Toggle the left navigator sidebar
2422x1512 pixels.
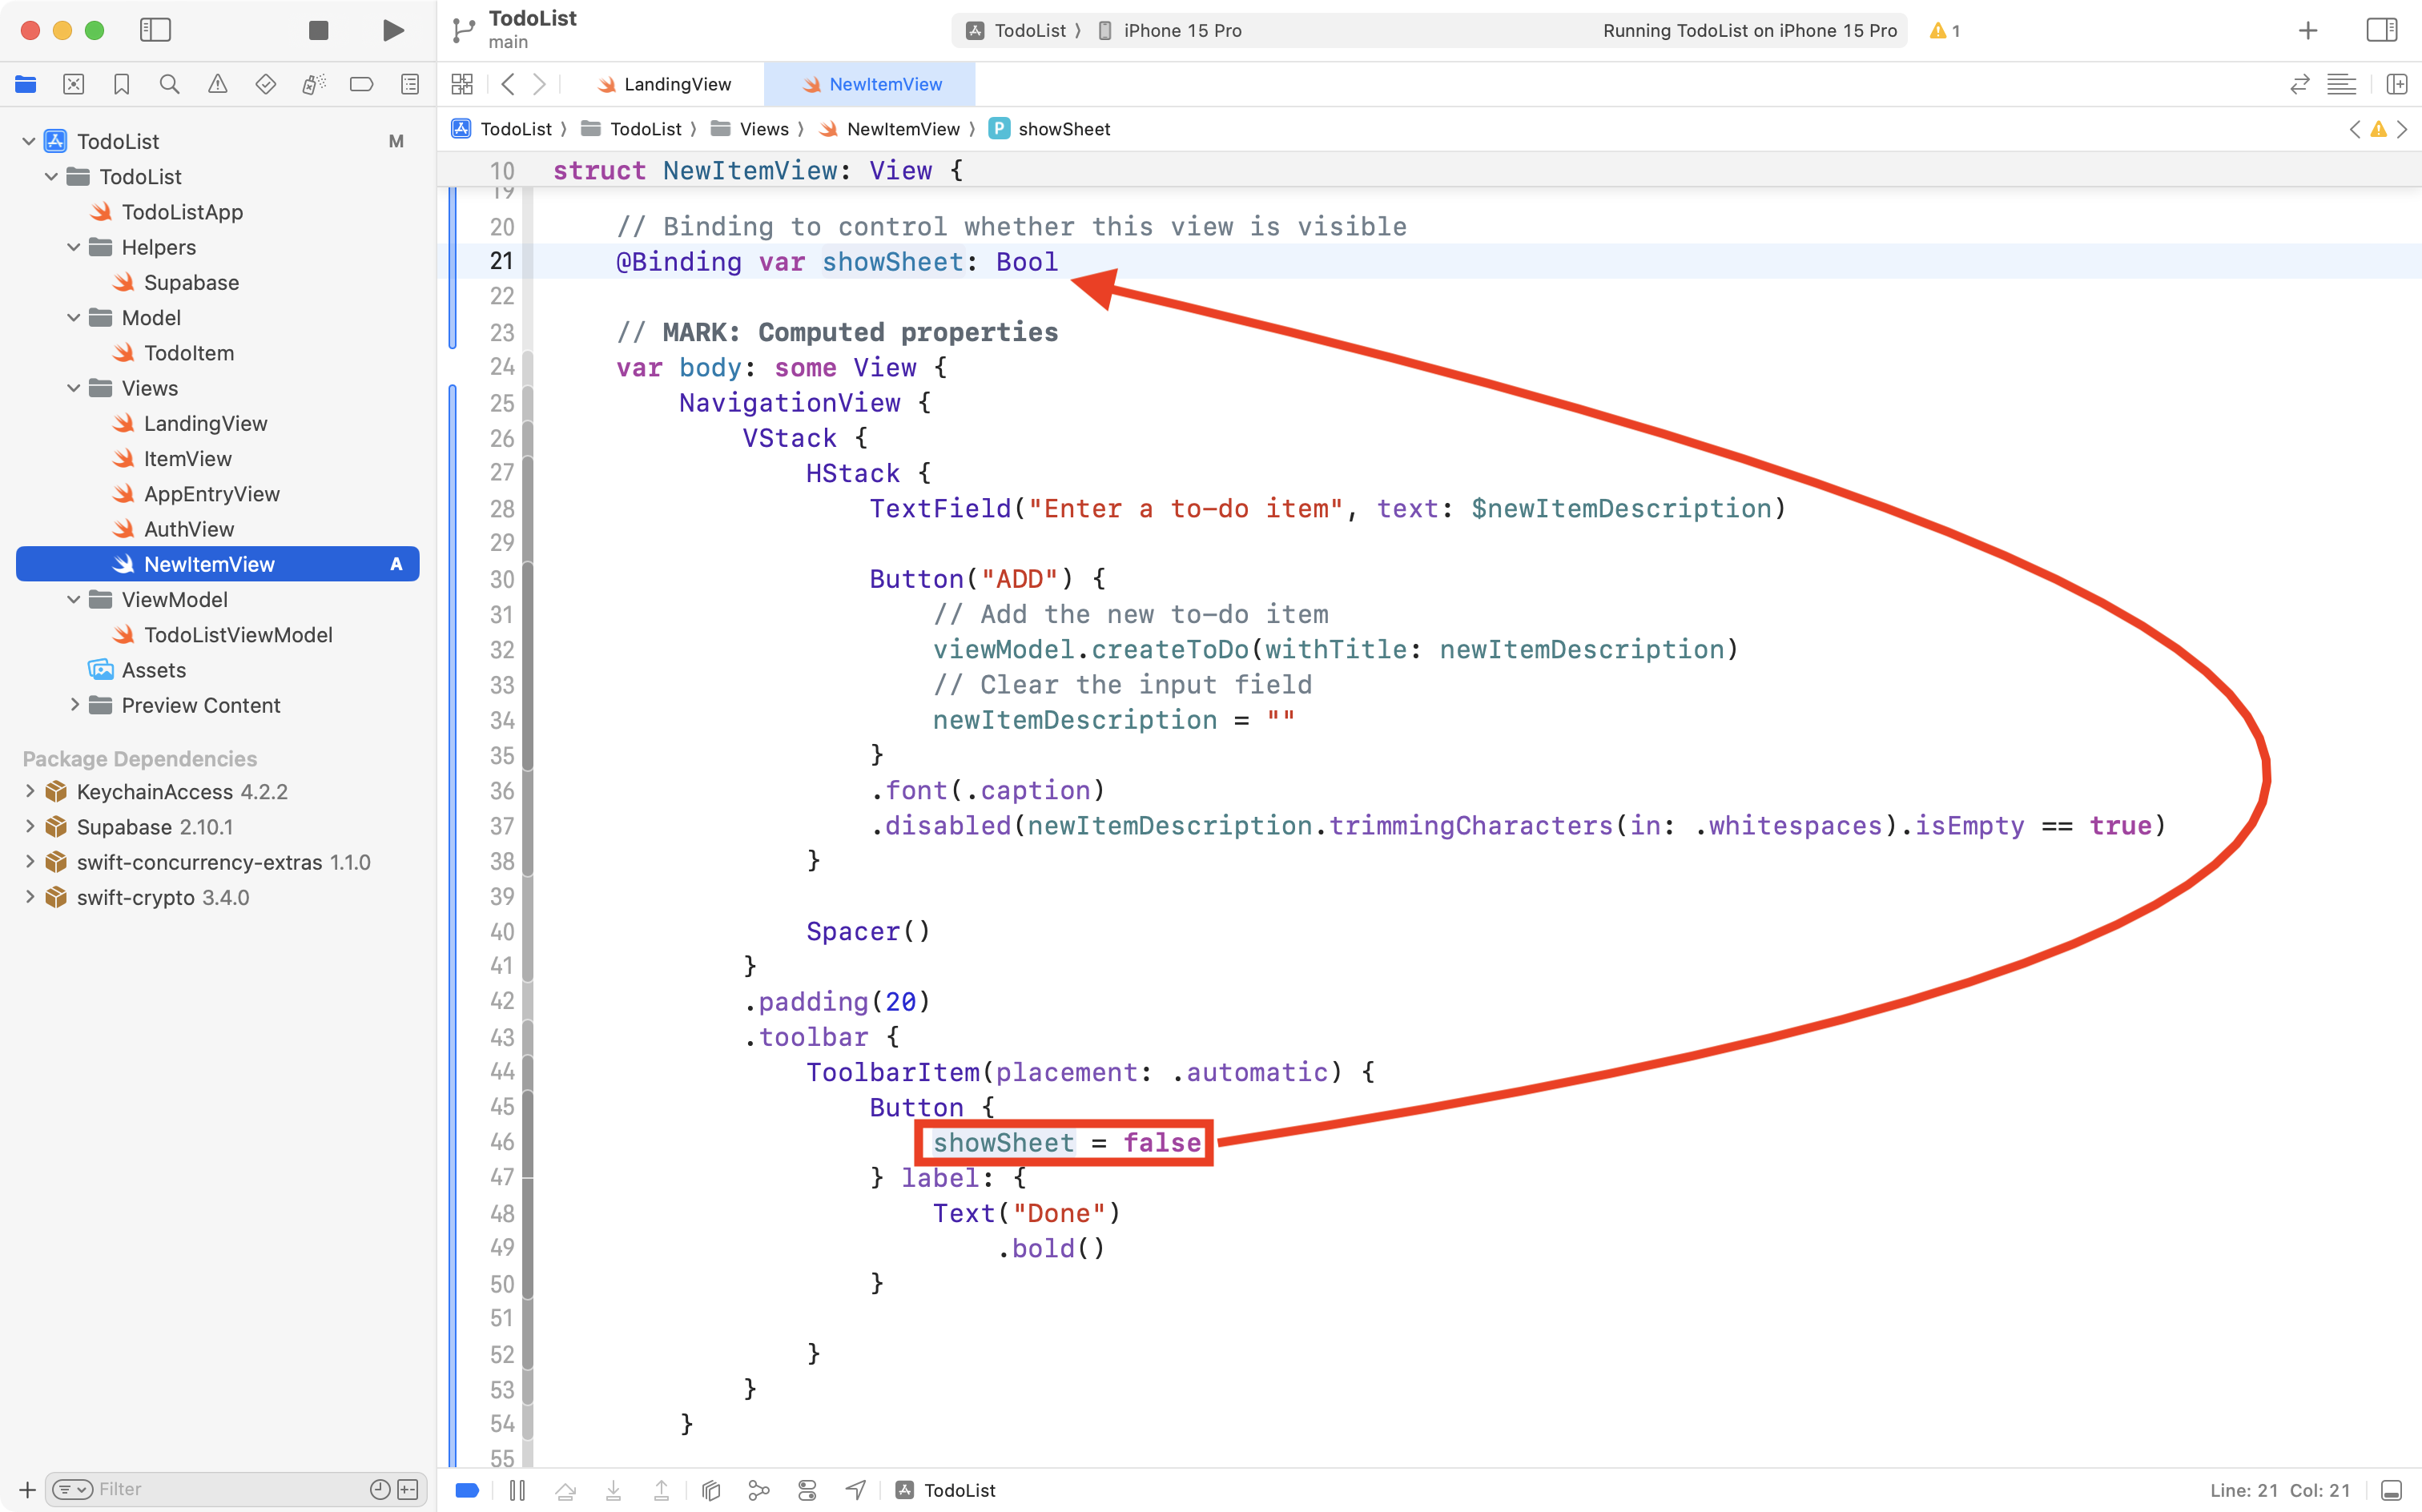click(156, 30)
